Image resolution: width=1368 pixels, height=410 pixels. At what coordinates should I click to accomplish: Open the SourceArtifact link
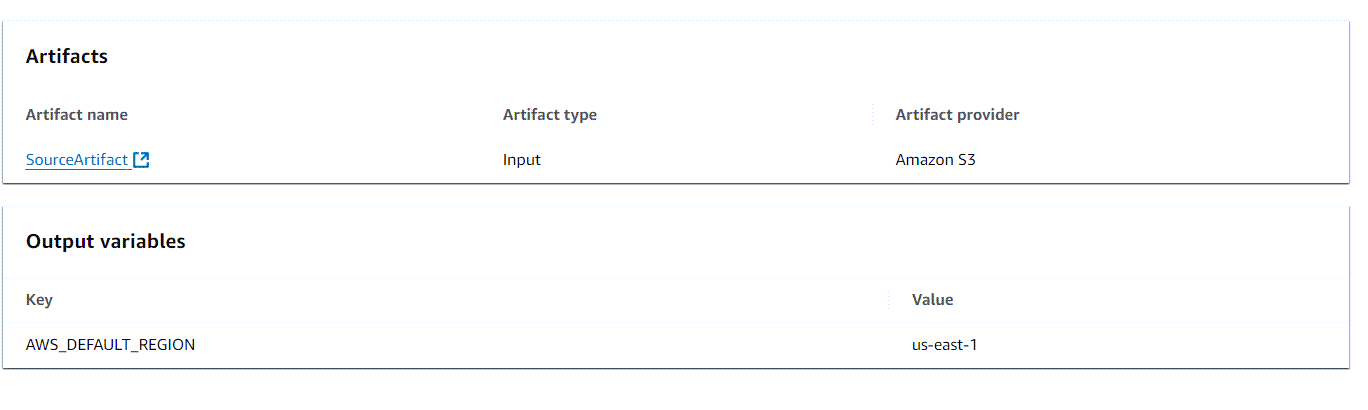(x=77, y=160)
